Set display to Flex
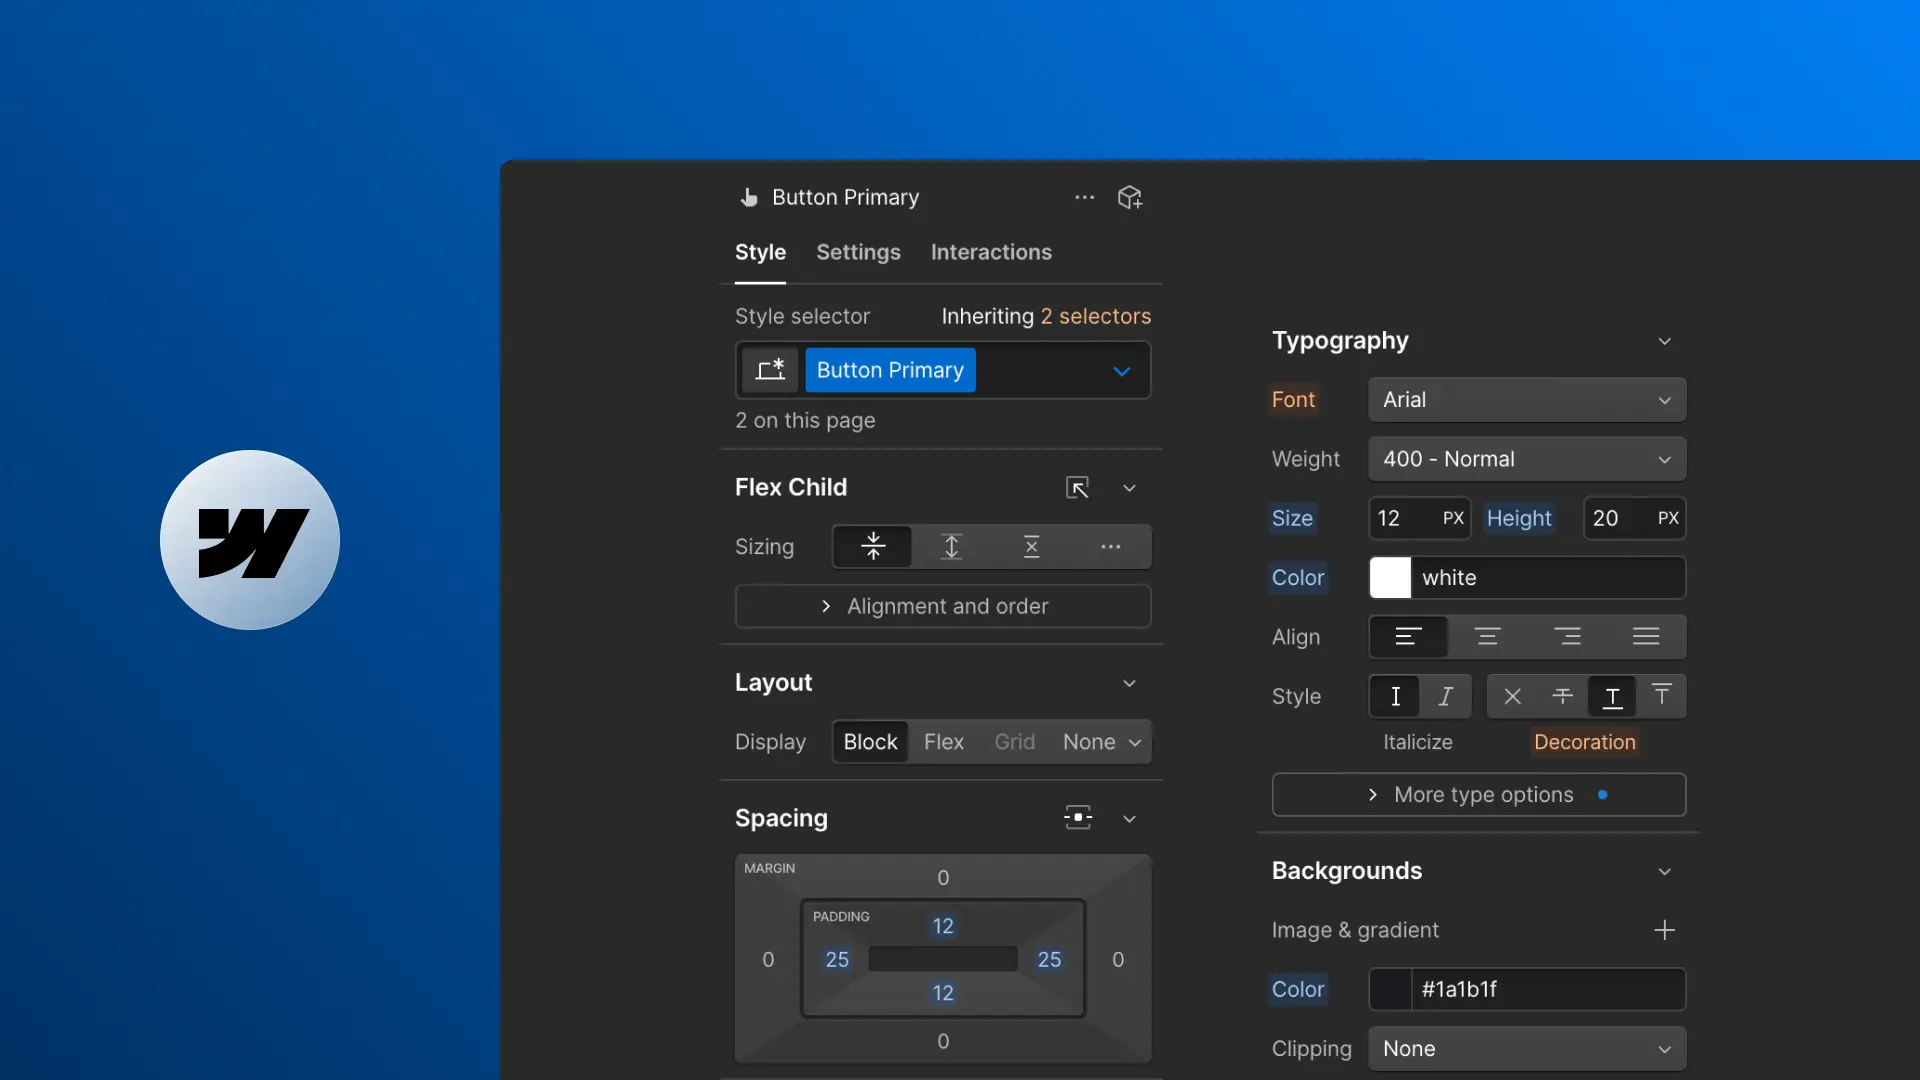Viewport: 1920px width, 1080px height. (x=944, y=742)
